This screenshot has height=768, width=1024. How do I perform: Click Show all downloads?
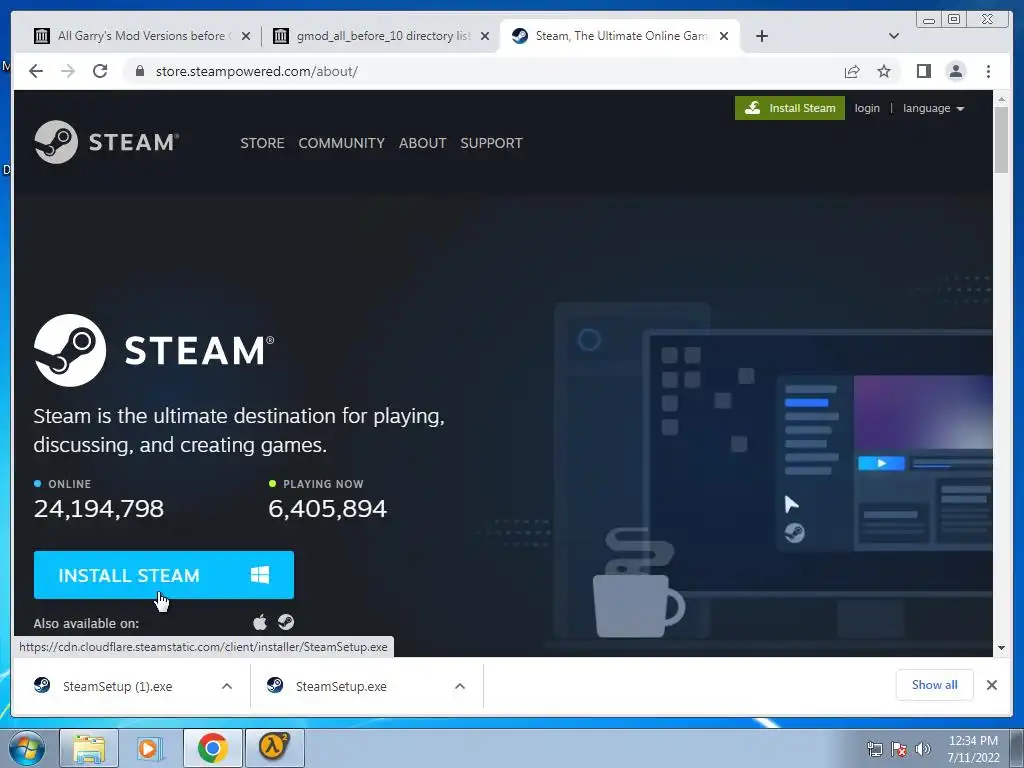935,684
